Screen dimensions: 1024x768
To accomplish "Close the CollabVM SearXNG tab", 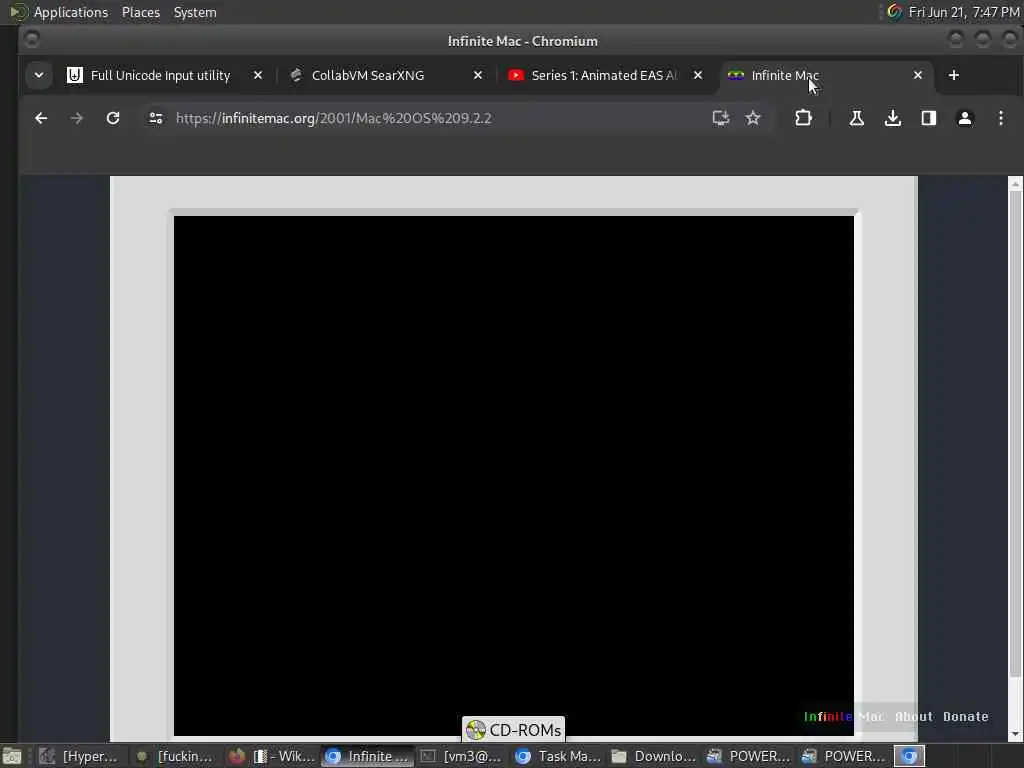I will click(478, 75).
